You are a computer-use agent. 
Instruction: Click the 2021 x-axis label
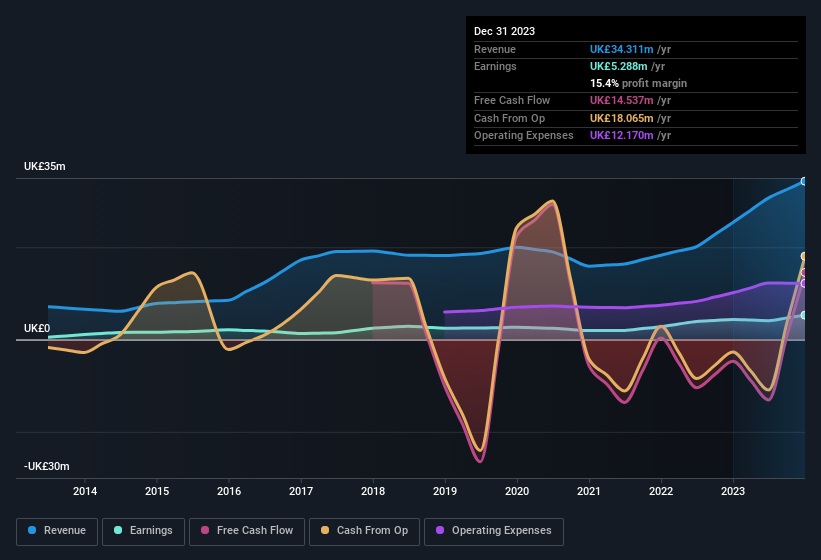(589, 491)
